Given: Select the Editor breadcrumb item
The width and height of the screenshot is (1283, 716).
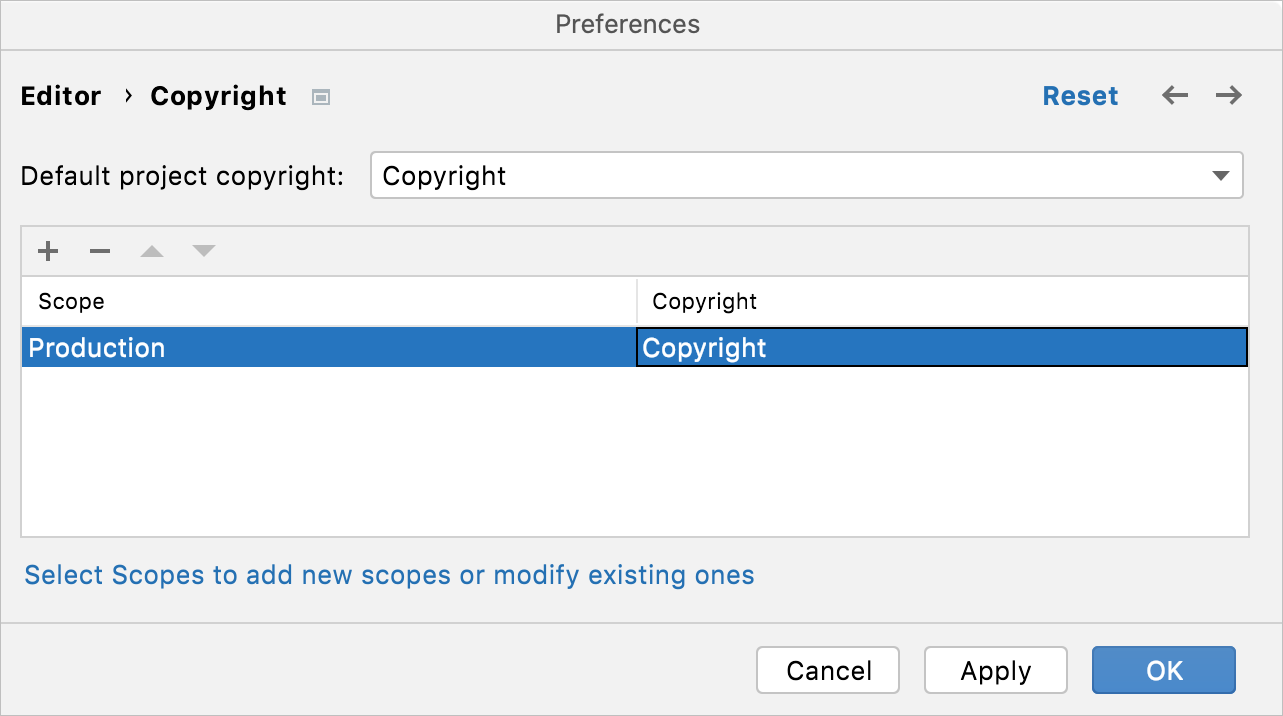Looking at the screenshot, I should (x=61, y=95).
